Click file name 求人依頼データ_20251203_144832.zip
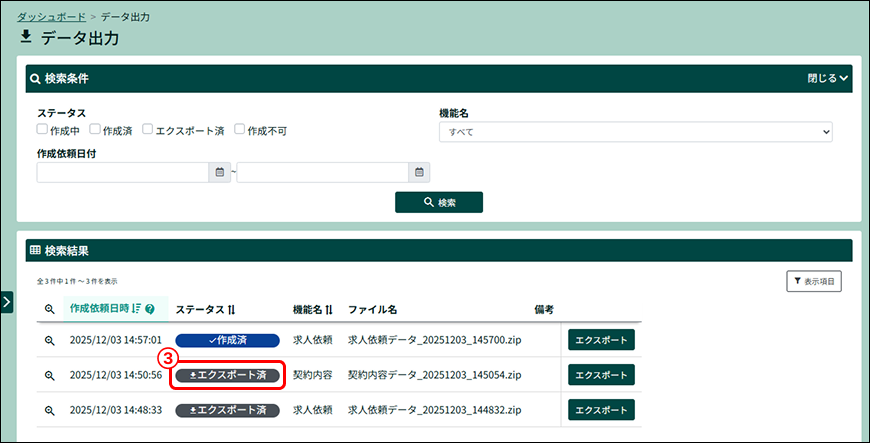Image resolution: width=870 pixels, height=443 pixels. [434, 410]
